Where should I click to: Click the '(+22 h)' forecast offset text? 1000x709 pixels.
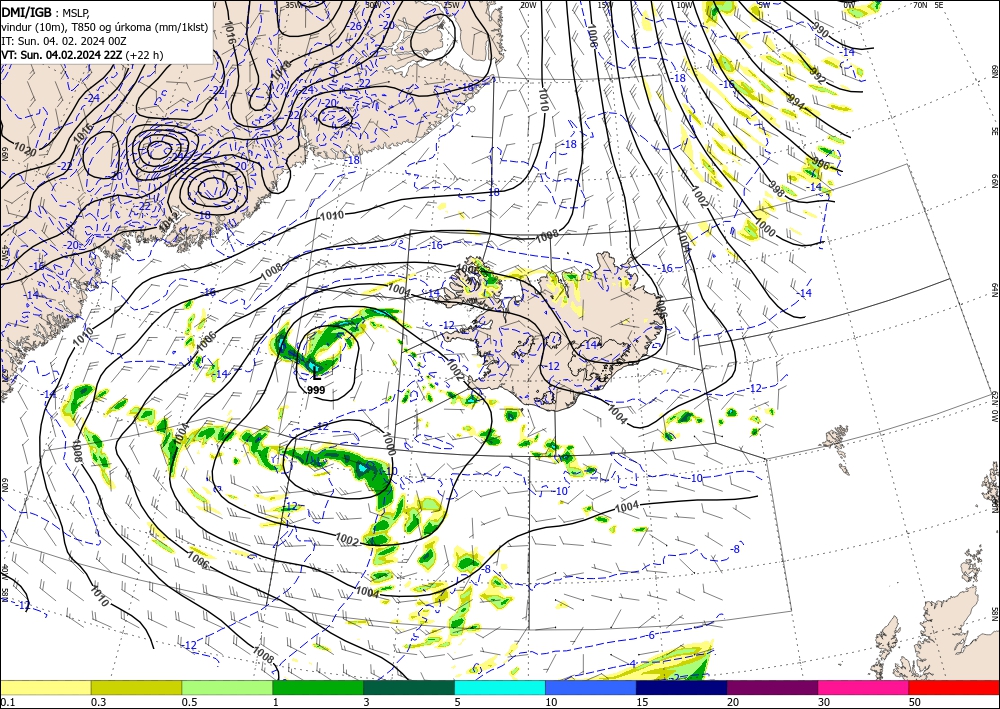tap(145, 55)
